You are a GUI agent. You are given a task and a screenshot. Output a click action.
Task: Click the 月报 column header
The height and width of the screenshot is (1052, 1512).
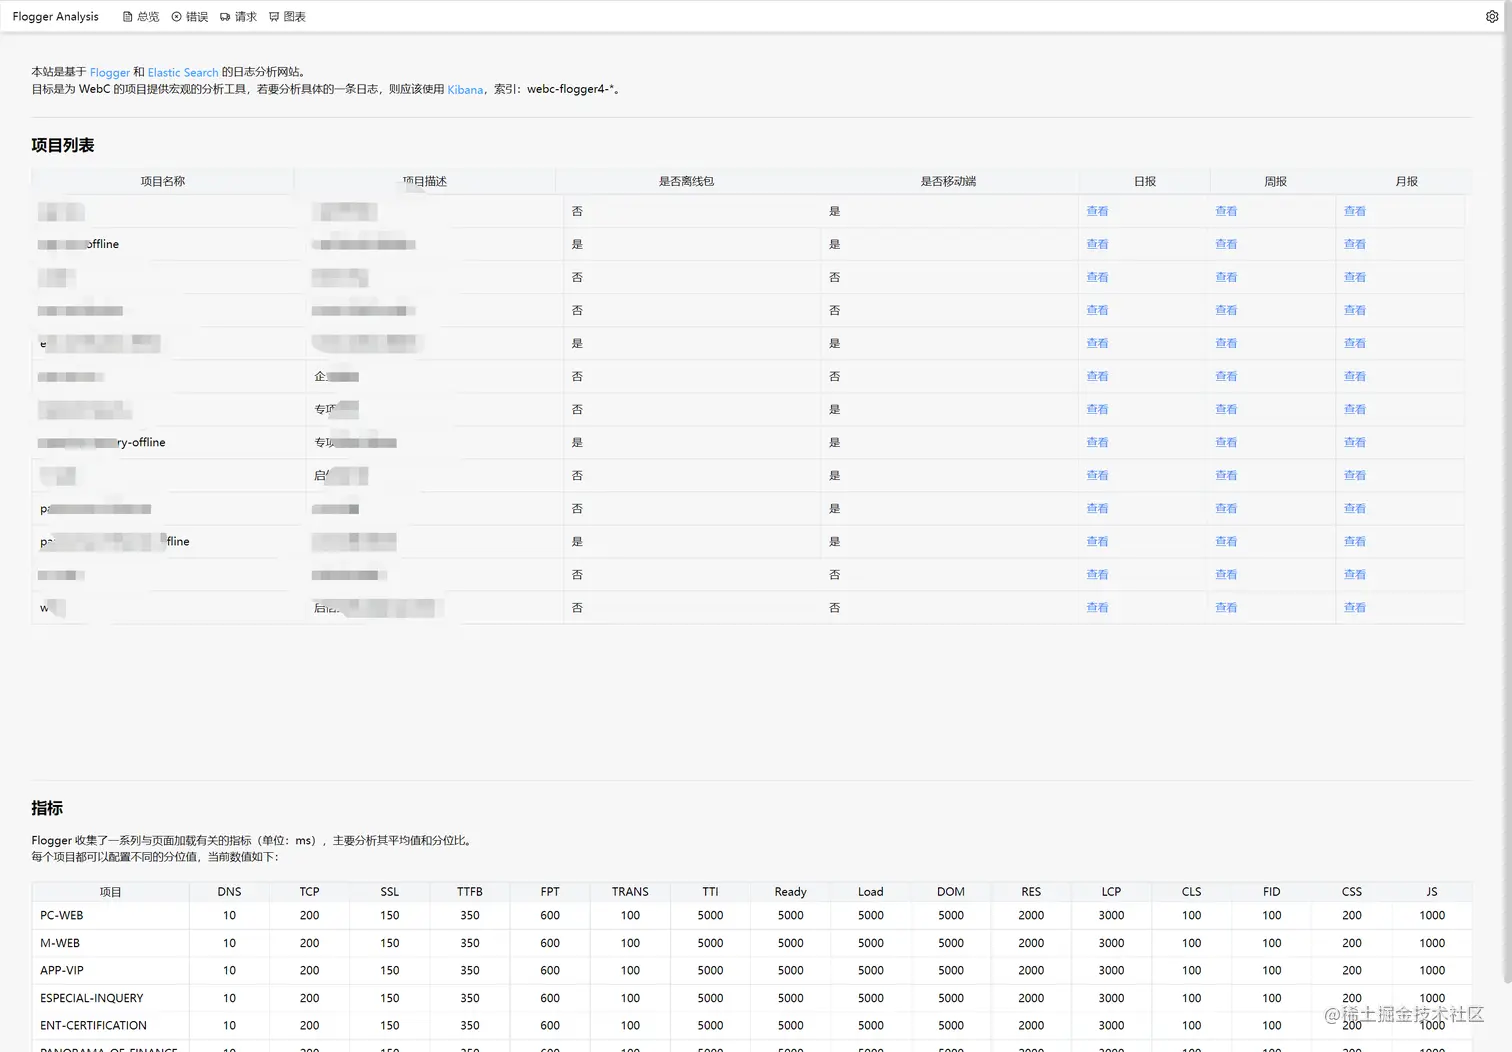coord(1406,182)
